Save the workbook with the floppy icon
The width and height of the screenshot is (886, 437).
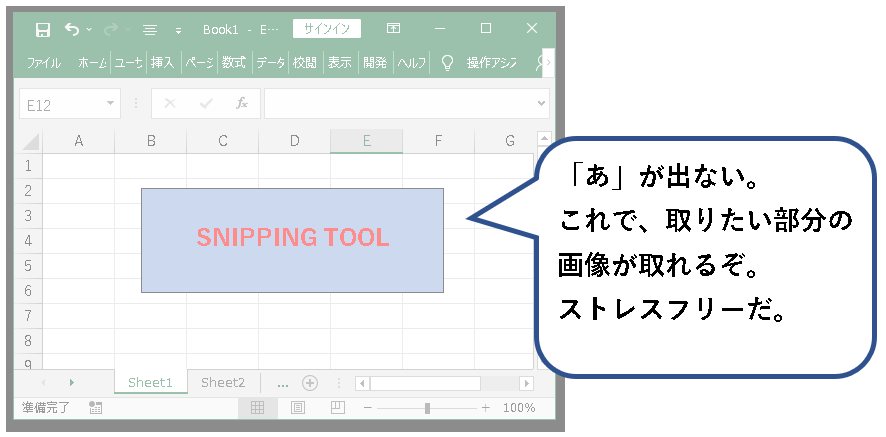43,30
